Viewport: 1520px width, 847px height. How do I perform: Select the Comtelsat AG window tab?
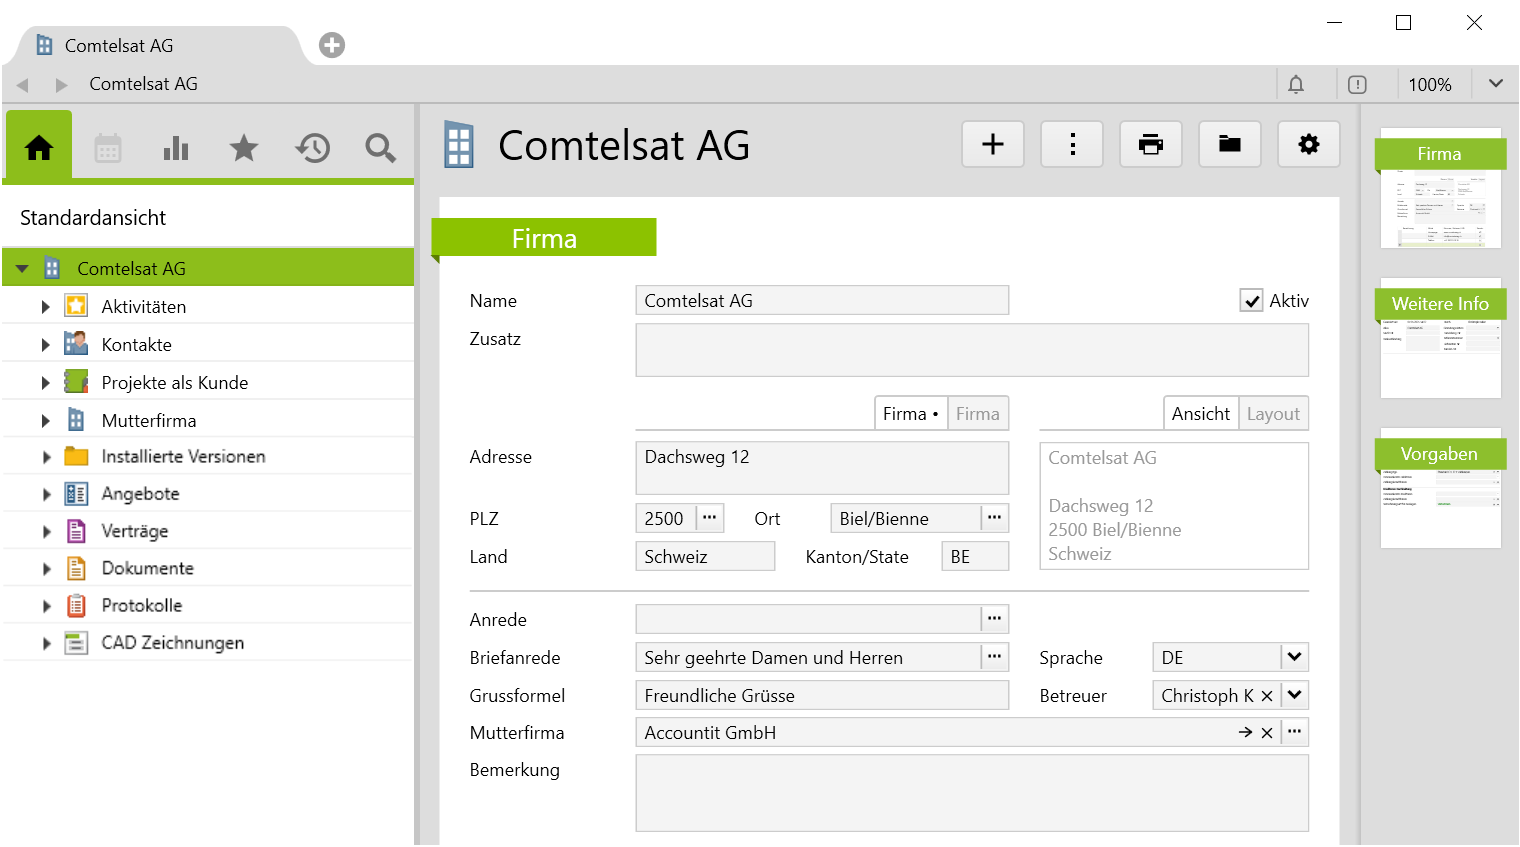pos(119,46)
